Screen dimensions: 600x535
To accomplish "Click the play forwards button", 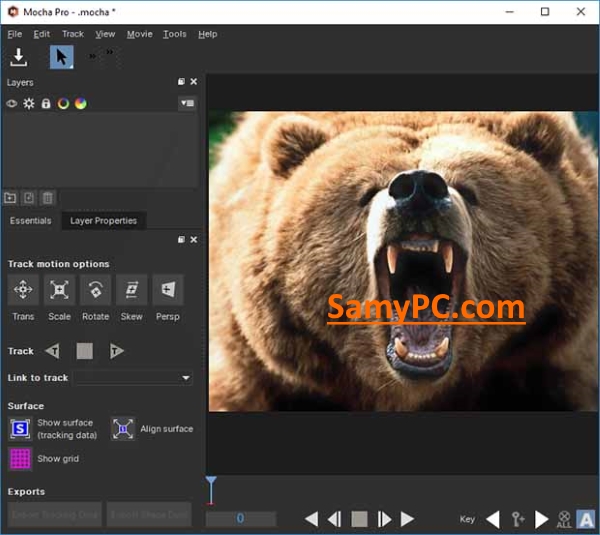I will tap(407, 519).
